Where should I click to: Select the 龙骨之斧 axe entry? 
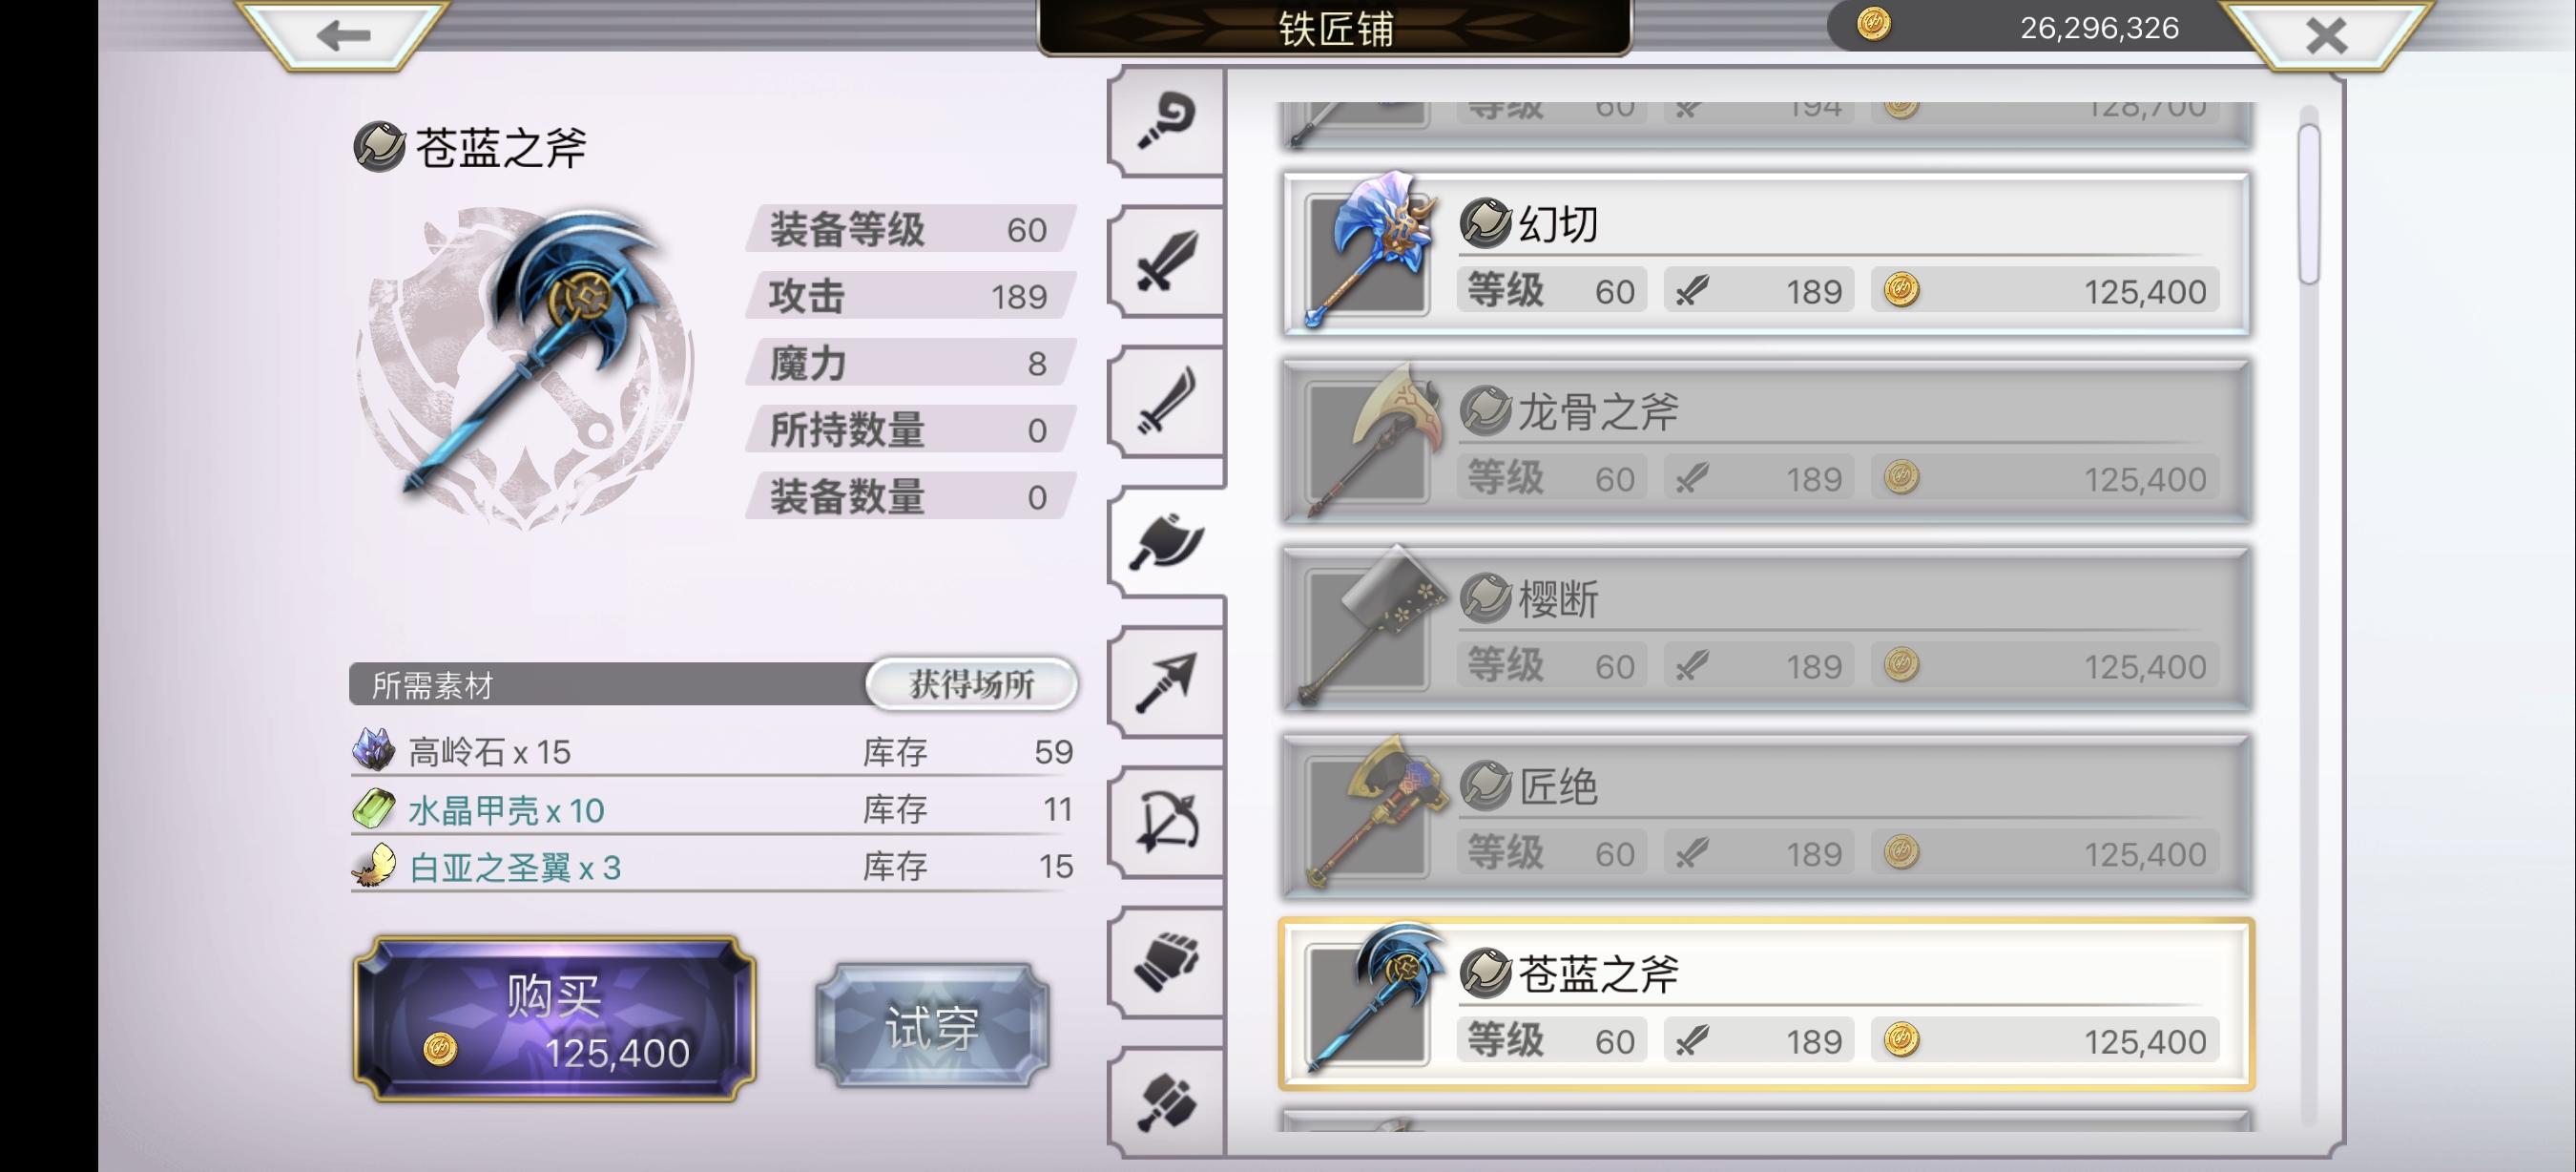coord(1766,442)
